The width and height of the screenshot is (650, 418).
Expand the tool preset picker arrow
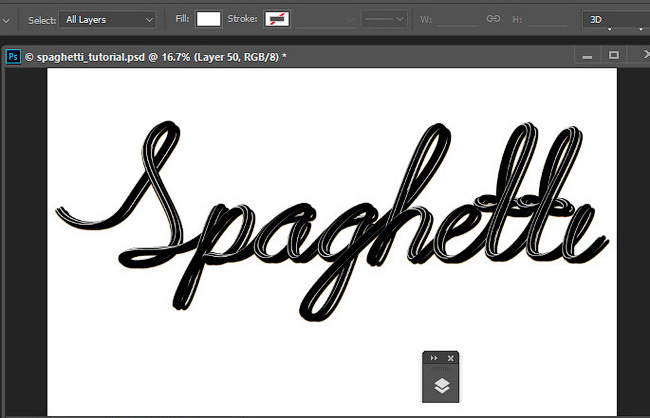click(6, 20)
